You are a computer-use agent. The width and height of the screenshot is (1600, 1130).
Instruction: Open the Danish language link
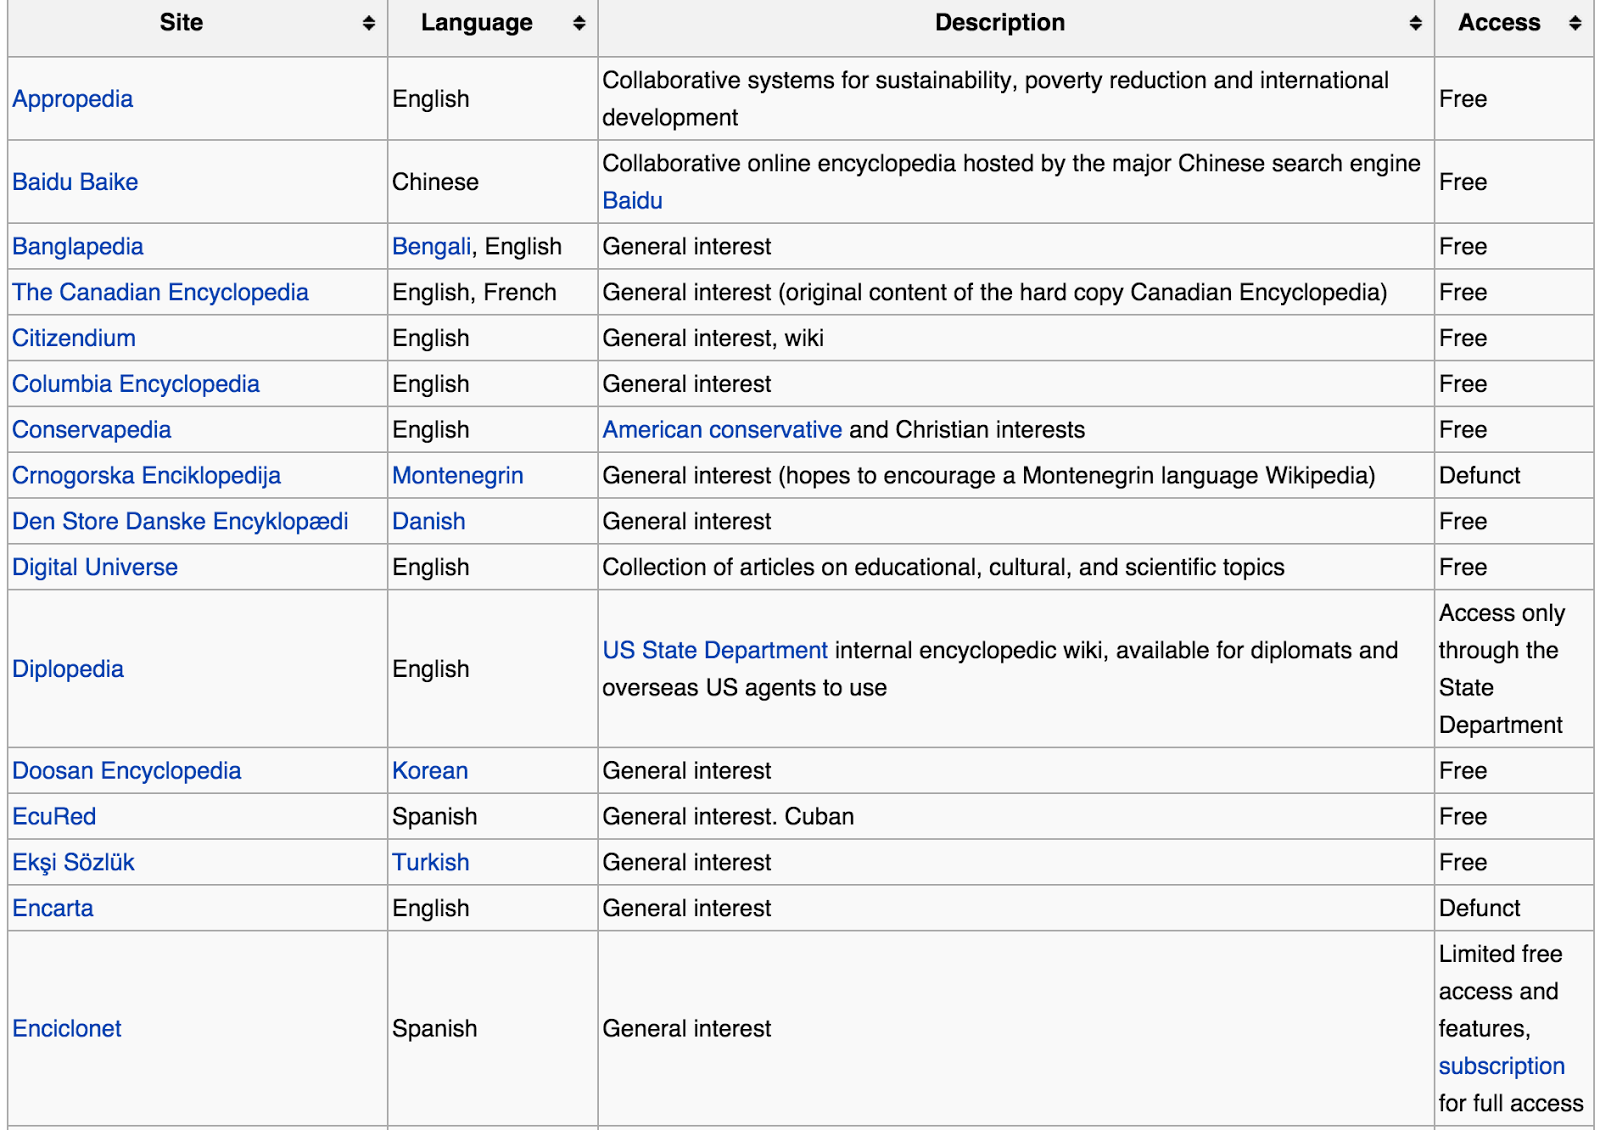click(x=429, y=521)
